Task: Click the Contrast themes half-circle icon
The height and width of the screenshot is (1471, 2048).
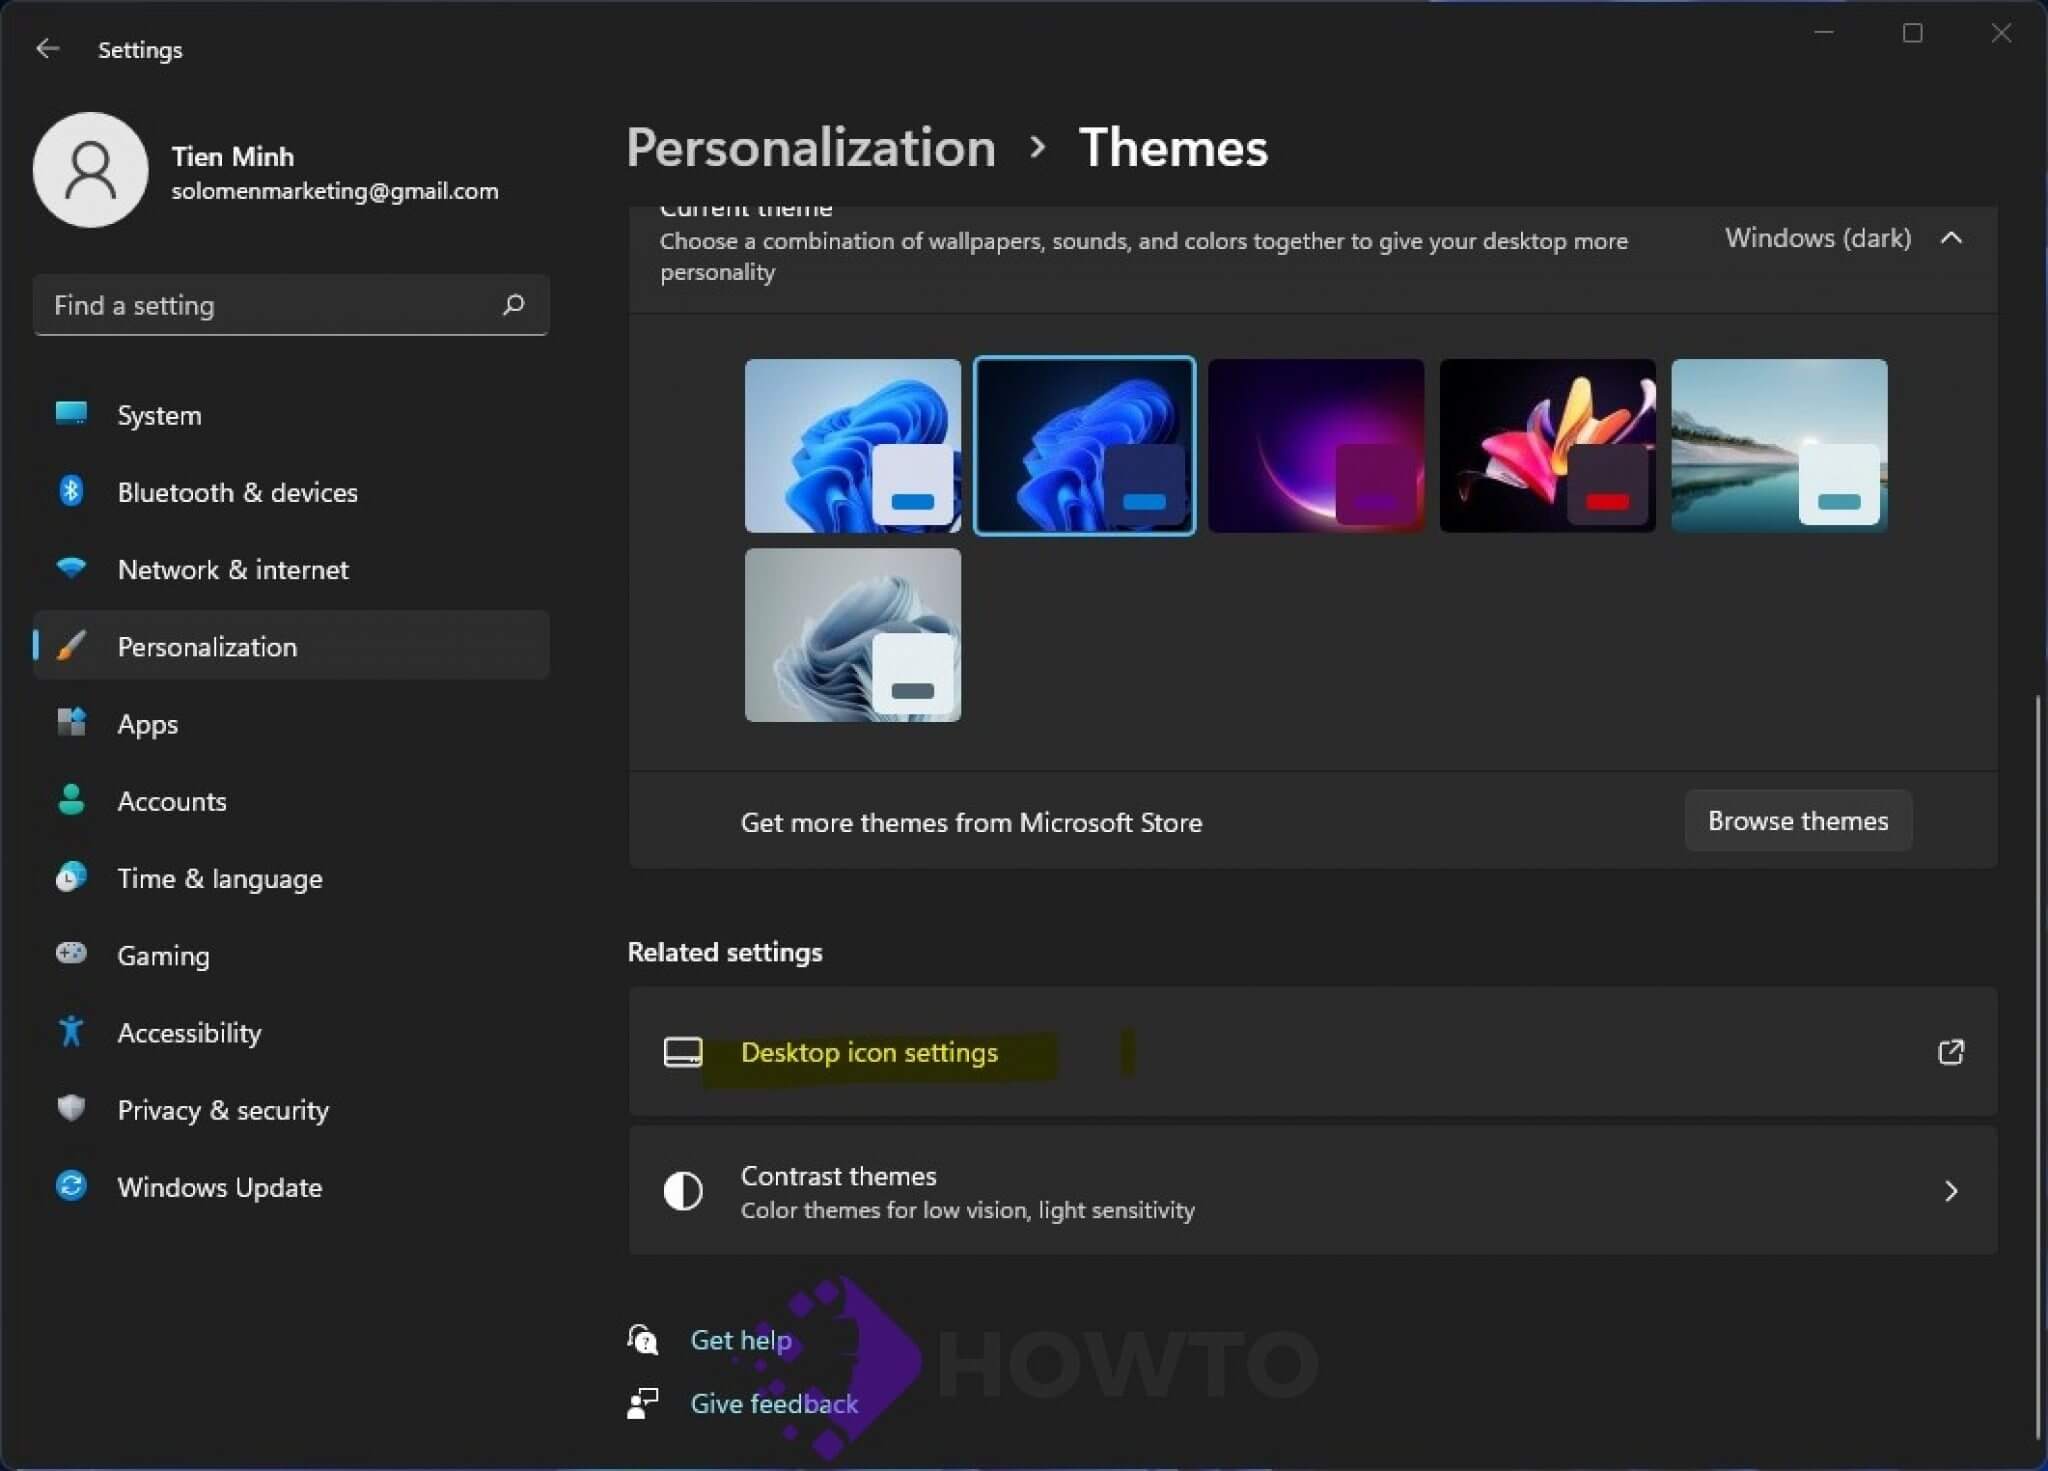Action: tap(683, 1191)
